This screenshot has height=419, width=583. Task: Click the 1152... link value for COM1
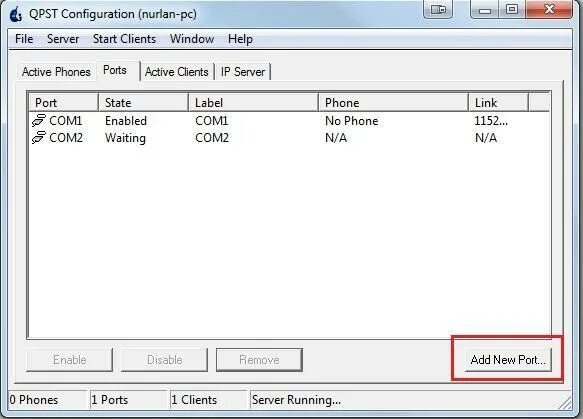pyautogui.click(x=491, y=120)
